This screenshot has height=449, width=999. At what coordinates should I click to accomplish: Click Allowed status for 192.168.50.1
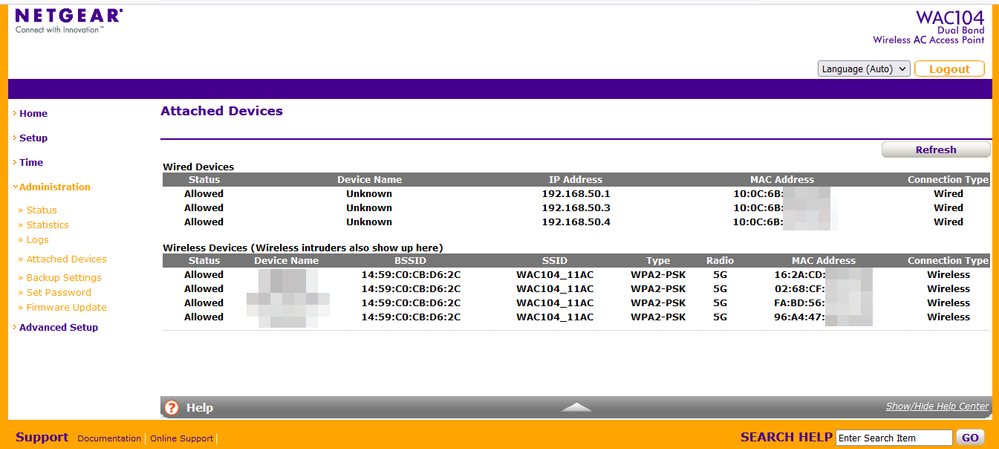204,194
